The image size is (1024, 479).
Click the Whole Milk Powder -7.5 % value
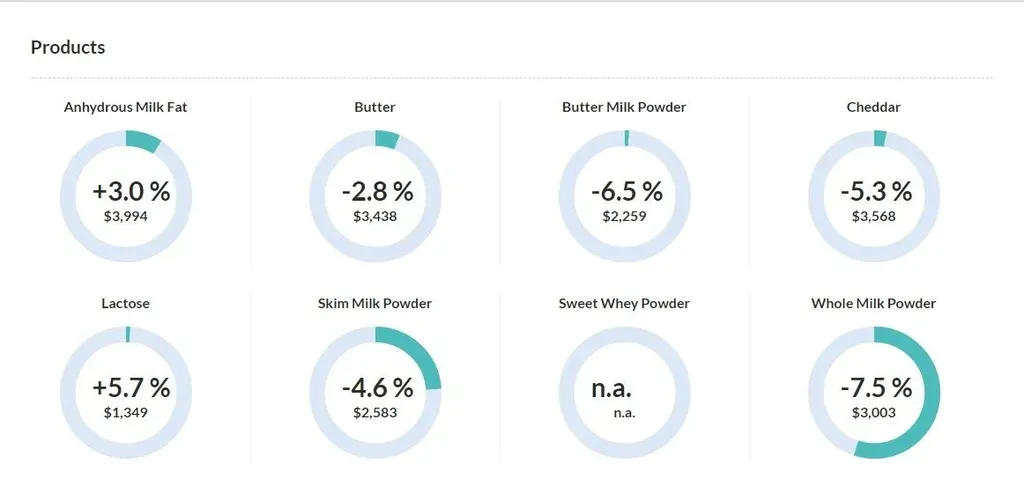[874, 387]
